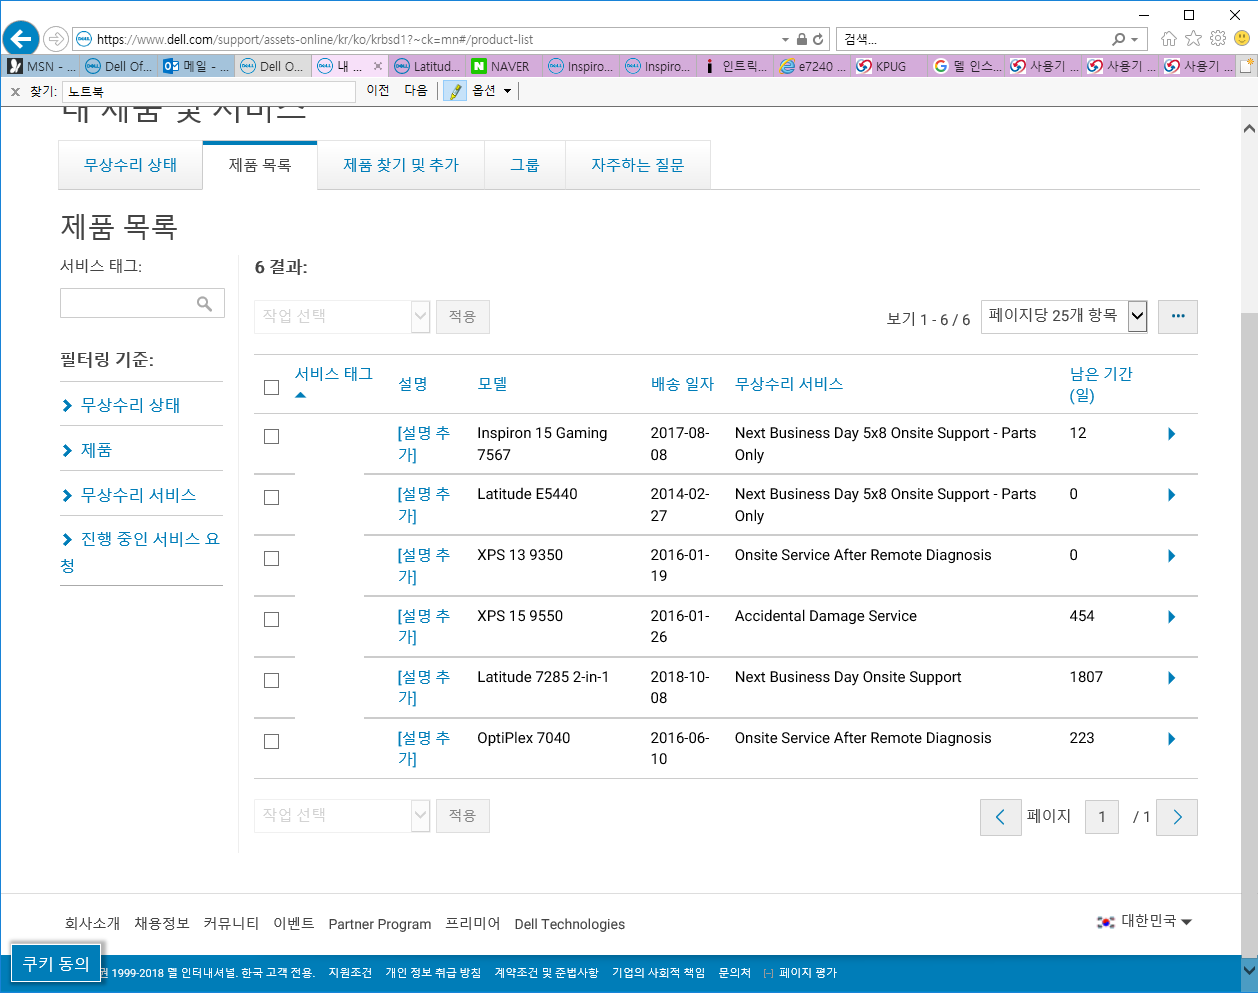1258x995 pixels.
Task: Open the find bar 옵션 dropdown
Action: [492, 91]
